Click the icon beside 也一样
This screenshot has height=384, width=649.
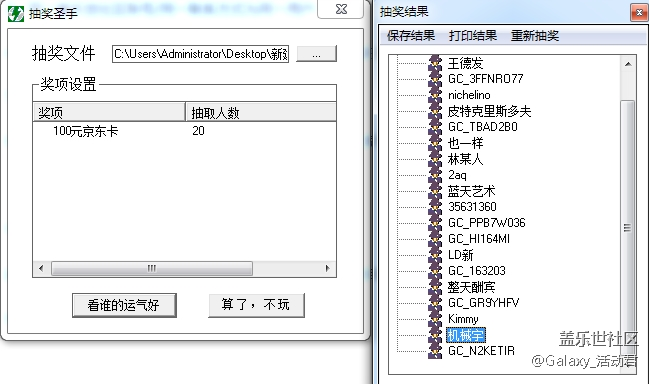click(x=435, y=143)
